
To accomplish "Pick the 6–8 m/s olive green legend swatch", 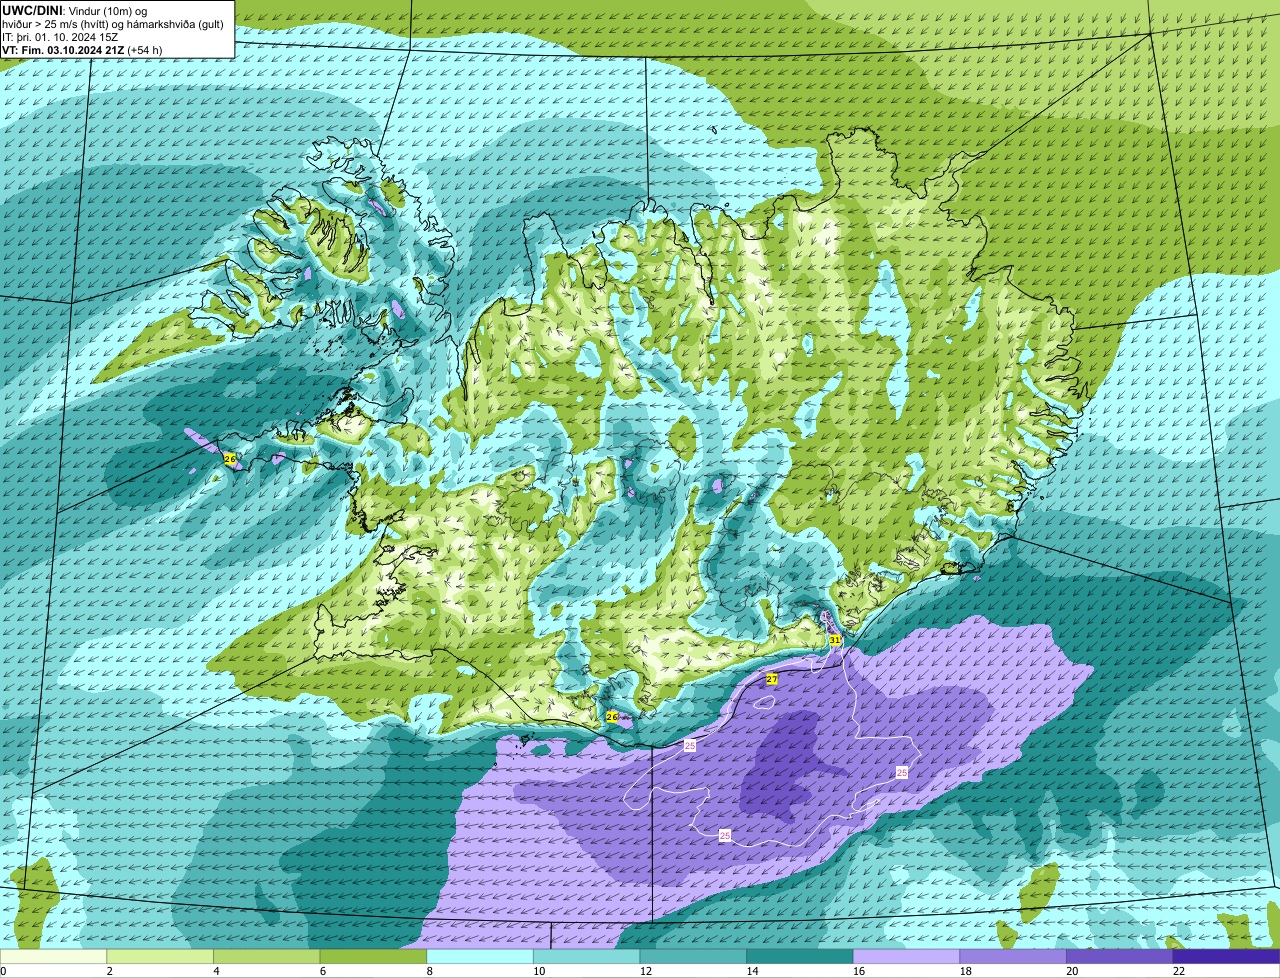I will pyautogui.click(x=373, y=957).
